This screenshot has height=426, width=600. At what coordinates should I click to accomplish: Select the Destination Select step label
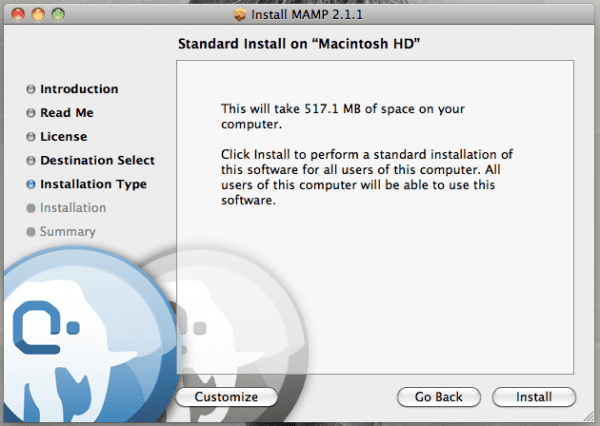97,160
